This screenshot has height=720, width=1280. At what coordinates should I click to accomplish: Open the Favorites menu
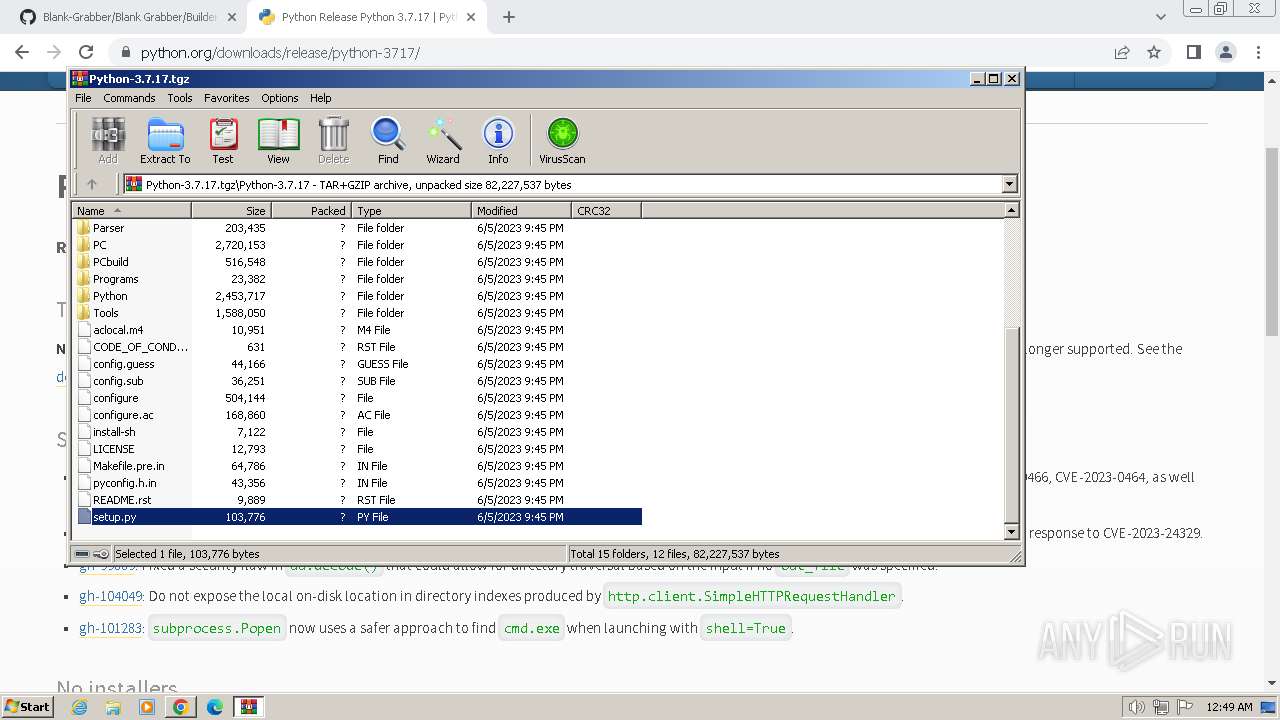click(x=227, y=98)
